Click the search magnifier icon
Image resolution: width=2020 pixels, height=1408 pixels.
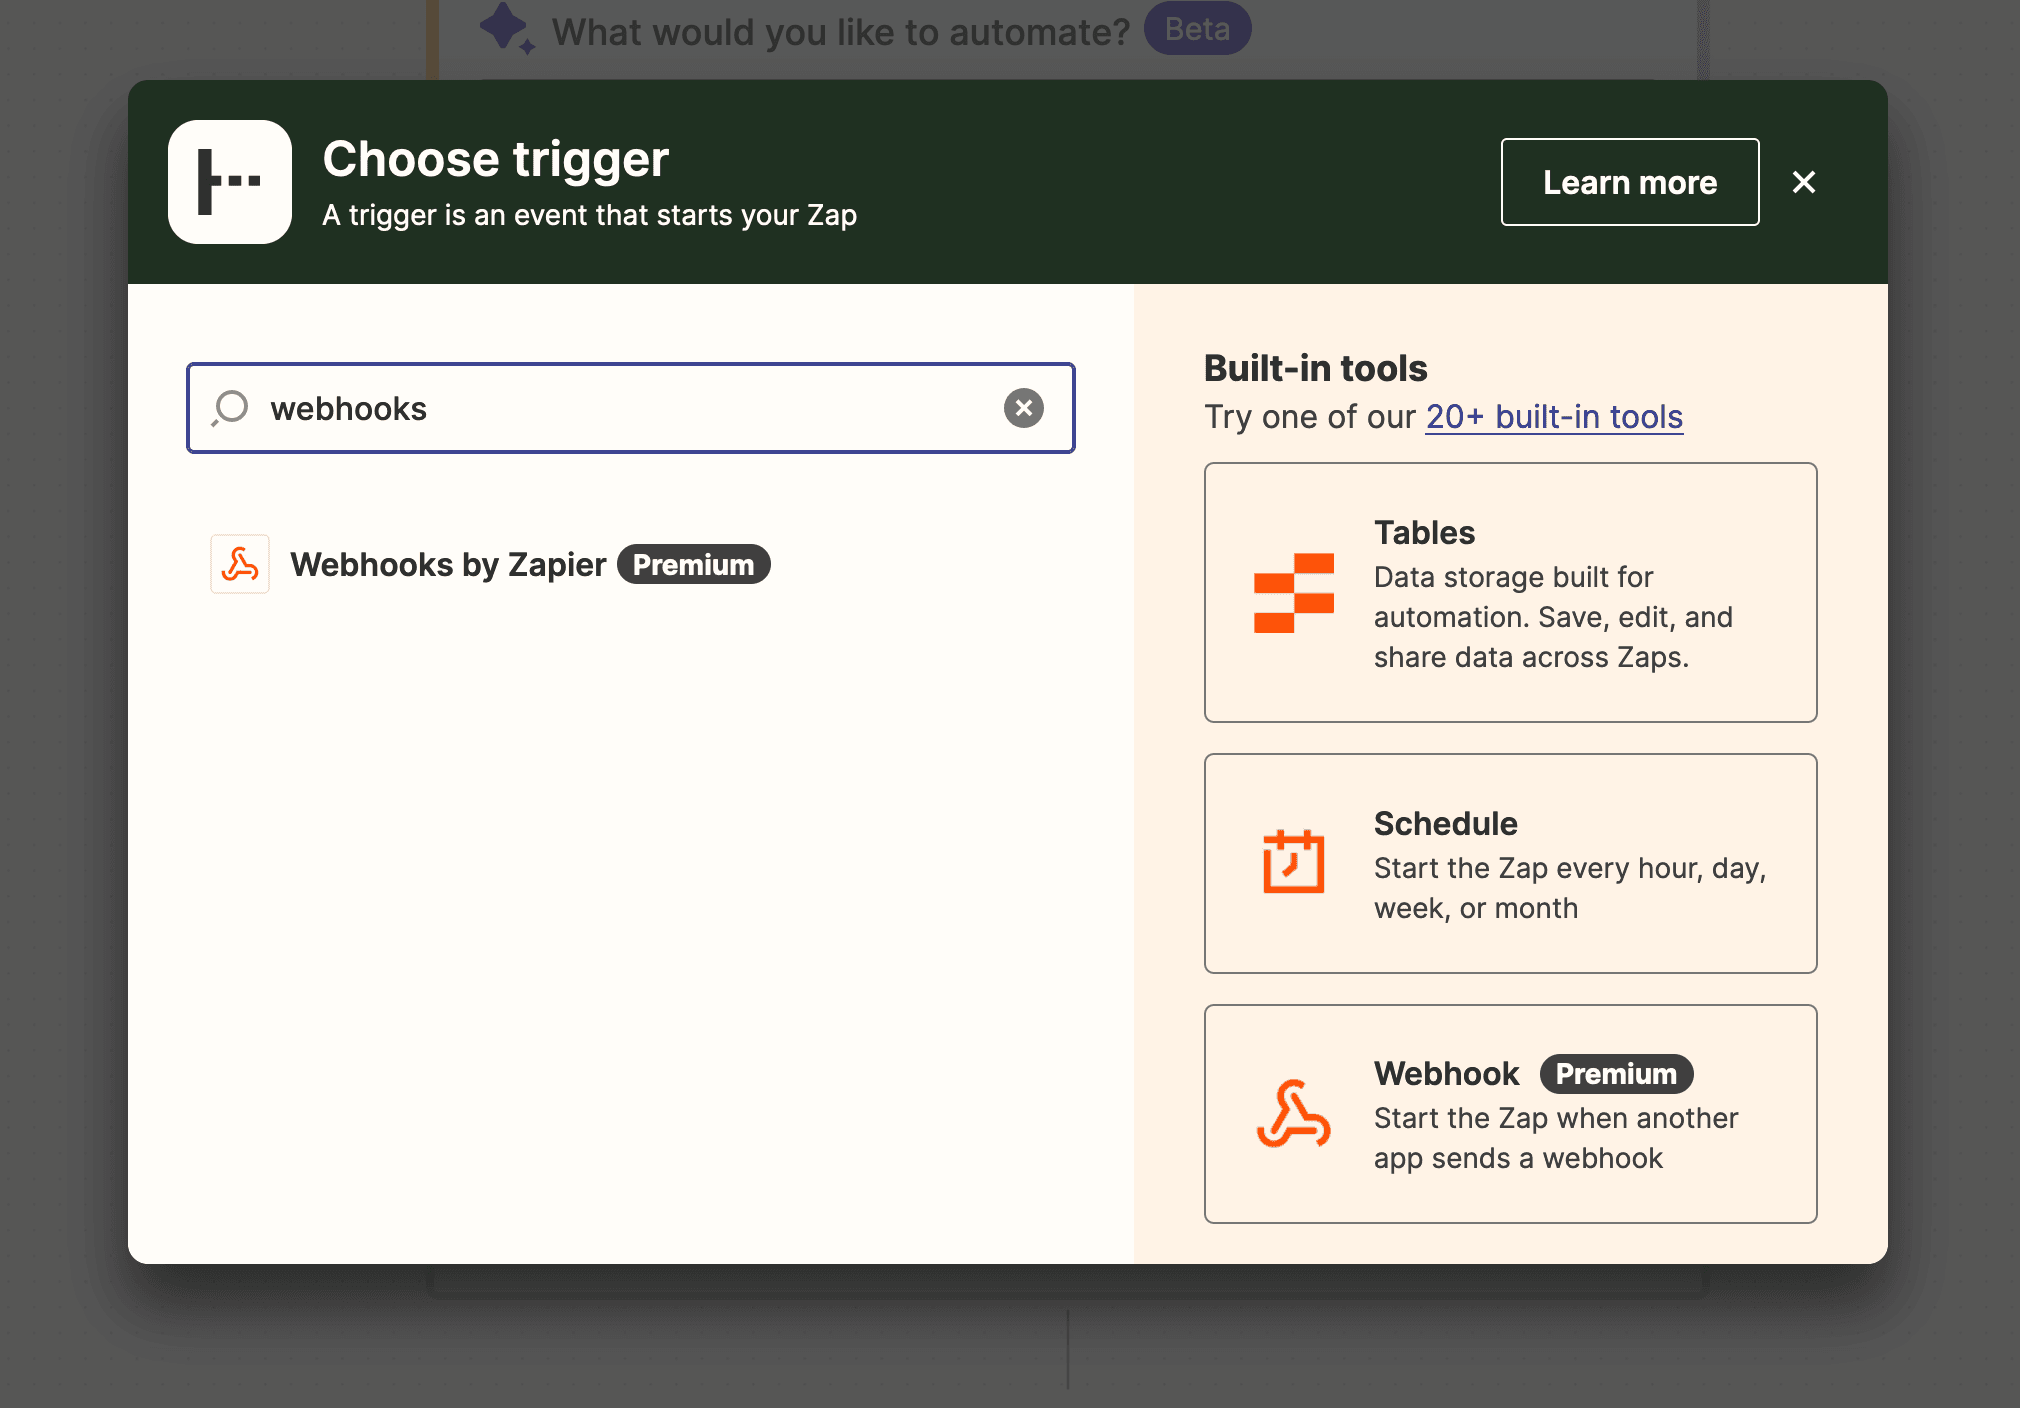click(231, 408)
